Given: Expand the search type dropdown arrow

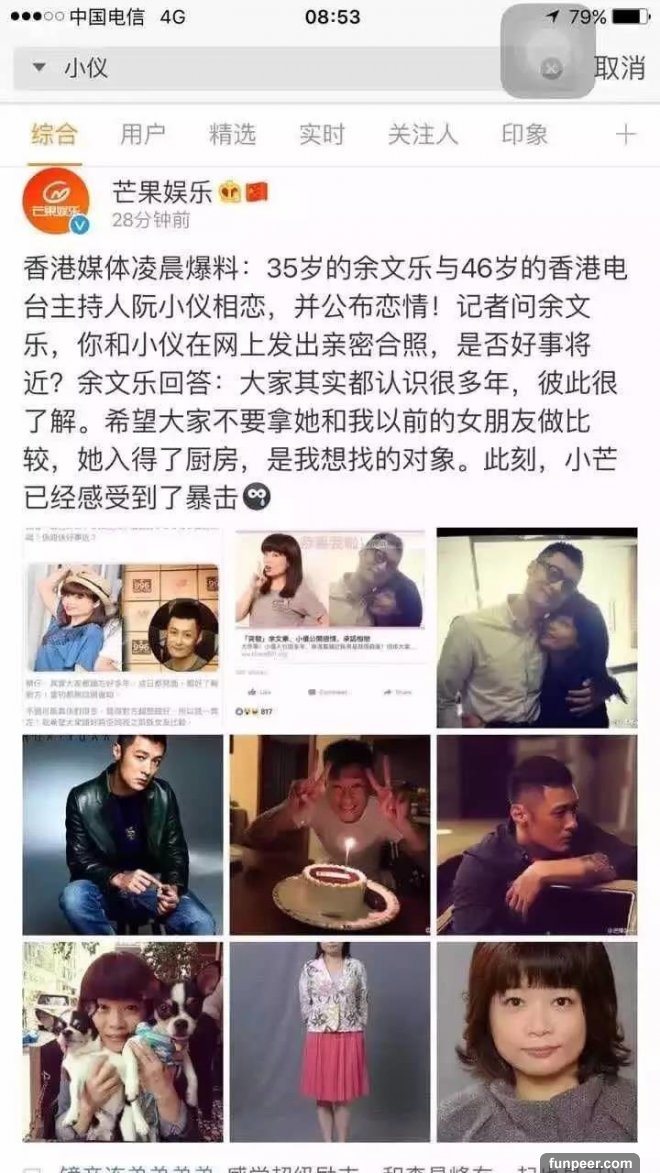Looking at the screenshot, I should coord(39,68).
